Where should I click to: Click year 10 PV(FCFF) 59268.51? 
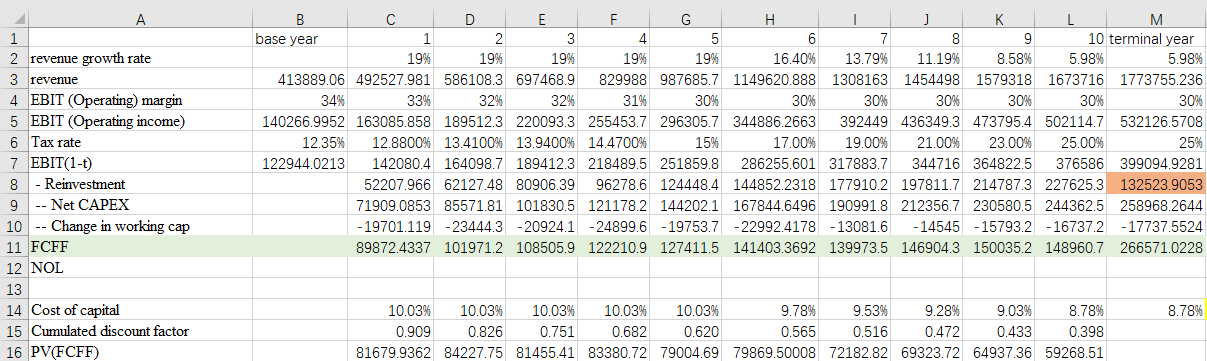coord(1071,352)
